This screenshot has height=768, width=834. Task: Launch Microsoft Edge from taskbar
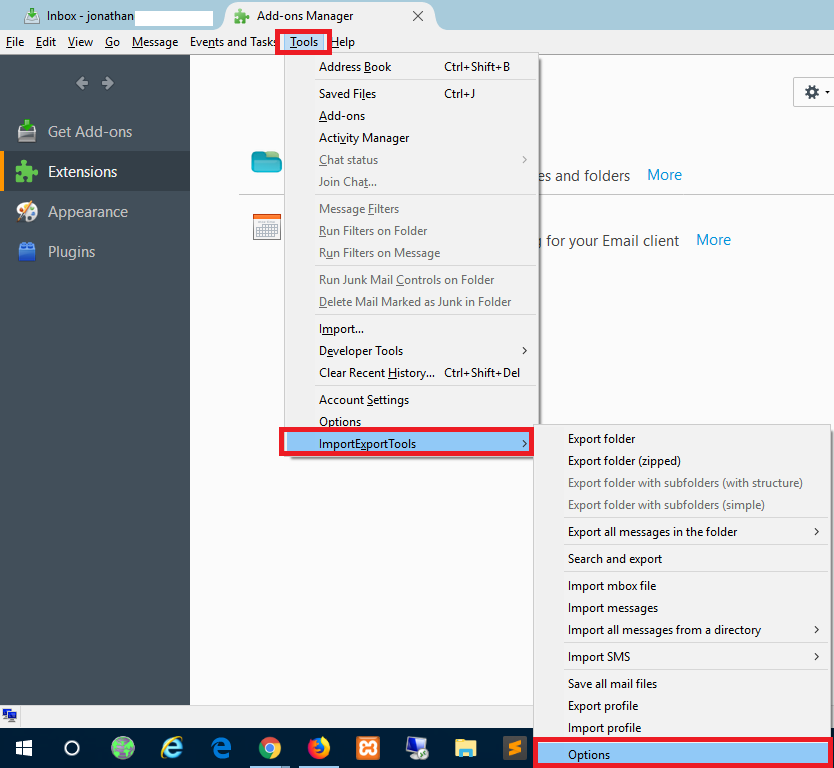221,748
